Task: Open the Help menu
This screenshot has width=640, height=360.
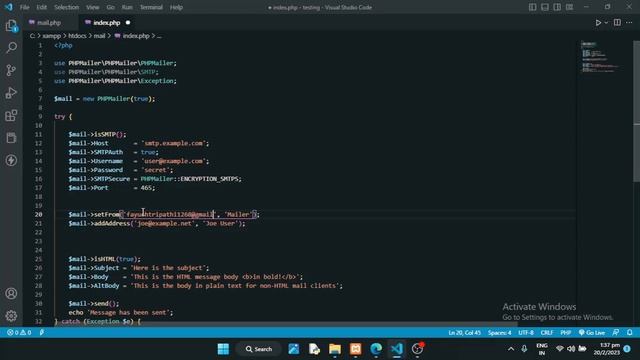Action: pyautogui.click(x=176, y=7)
